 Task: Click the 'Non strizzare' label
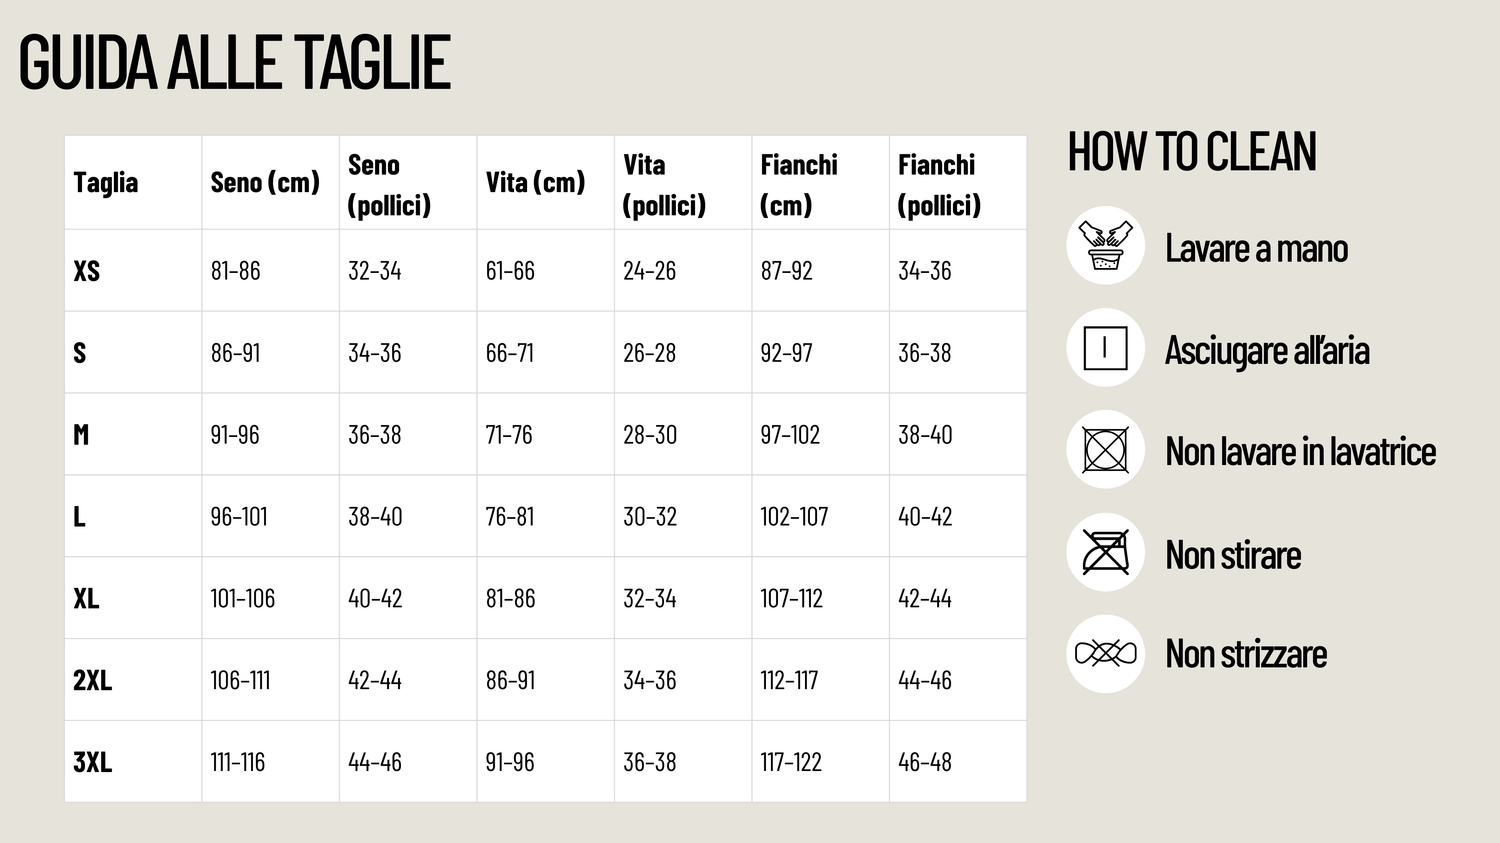(x=1246, y=654)
